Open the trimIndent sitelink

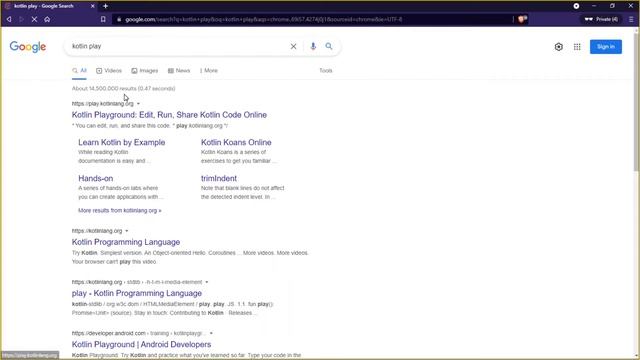click(219, 178)
